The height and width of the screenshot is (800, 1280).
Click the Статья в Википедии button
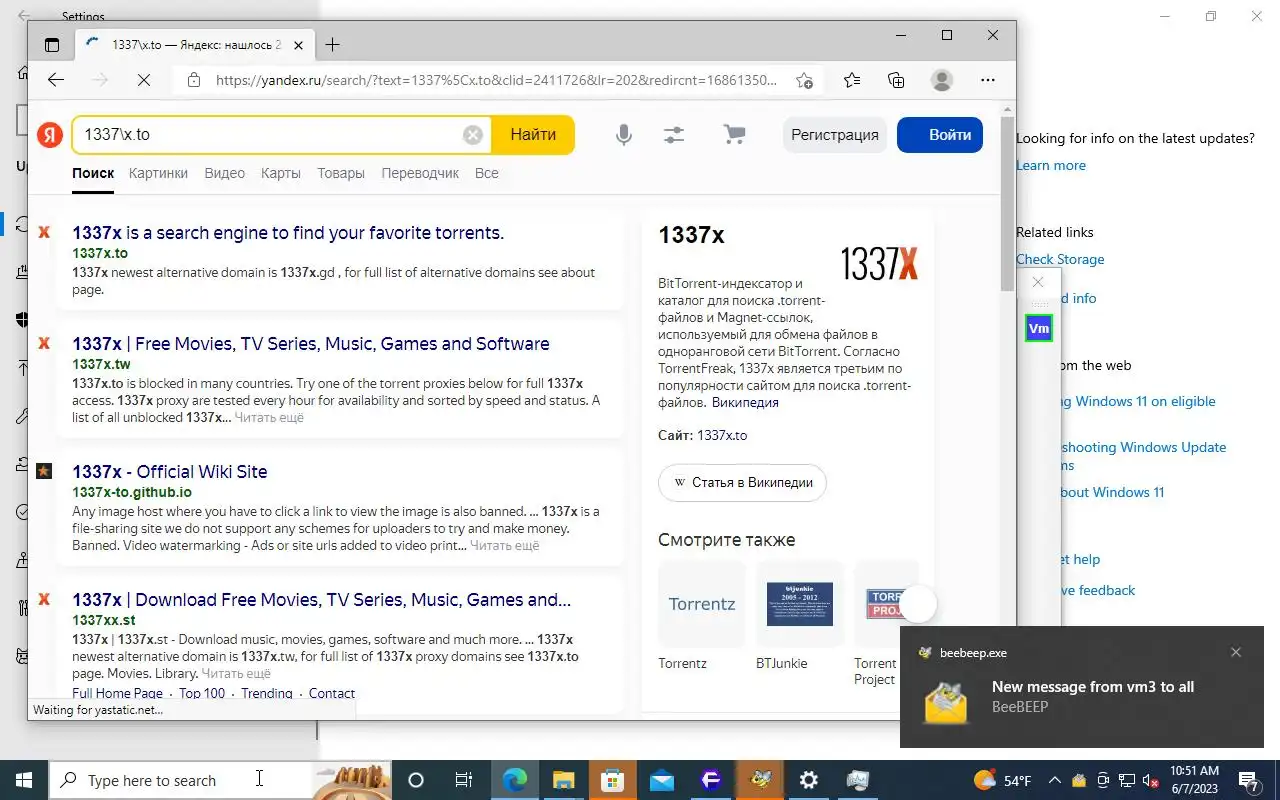coord(742,482)
